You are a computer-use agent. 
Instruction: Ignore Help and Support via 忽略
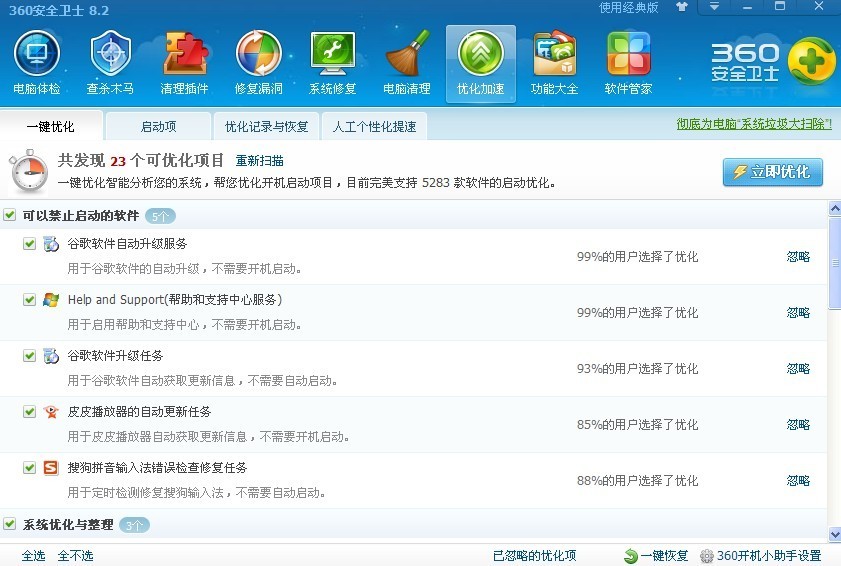pyautogui.click(x=798, y=312)
